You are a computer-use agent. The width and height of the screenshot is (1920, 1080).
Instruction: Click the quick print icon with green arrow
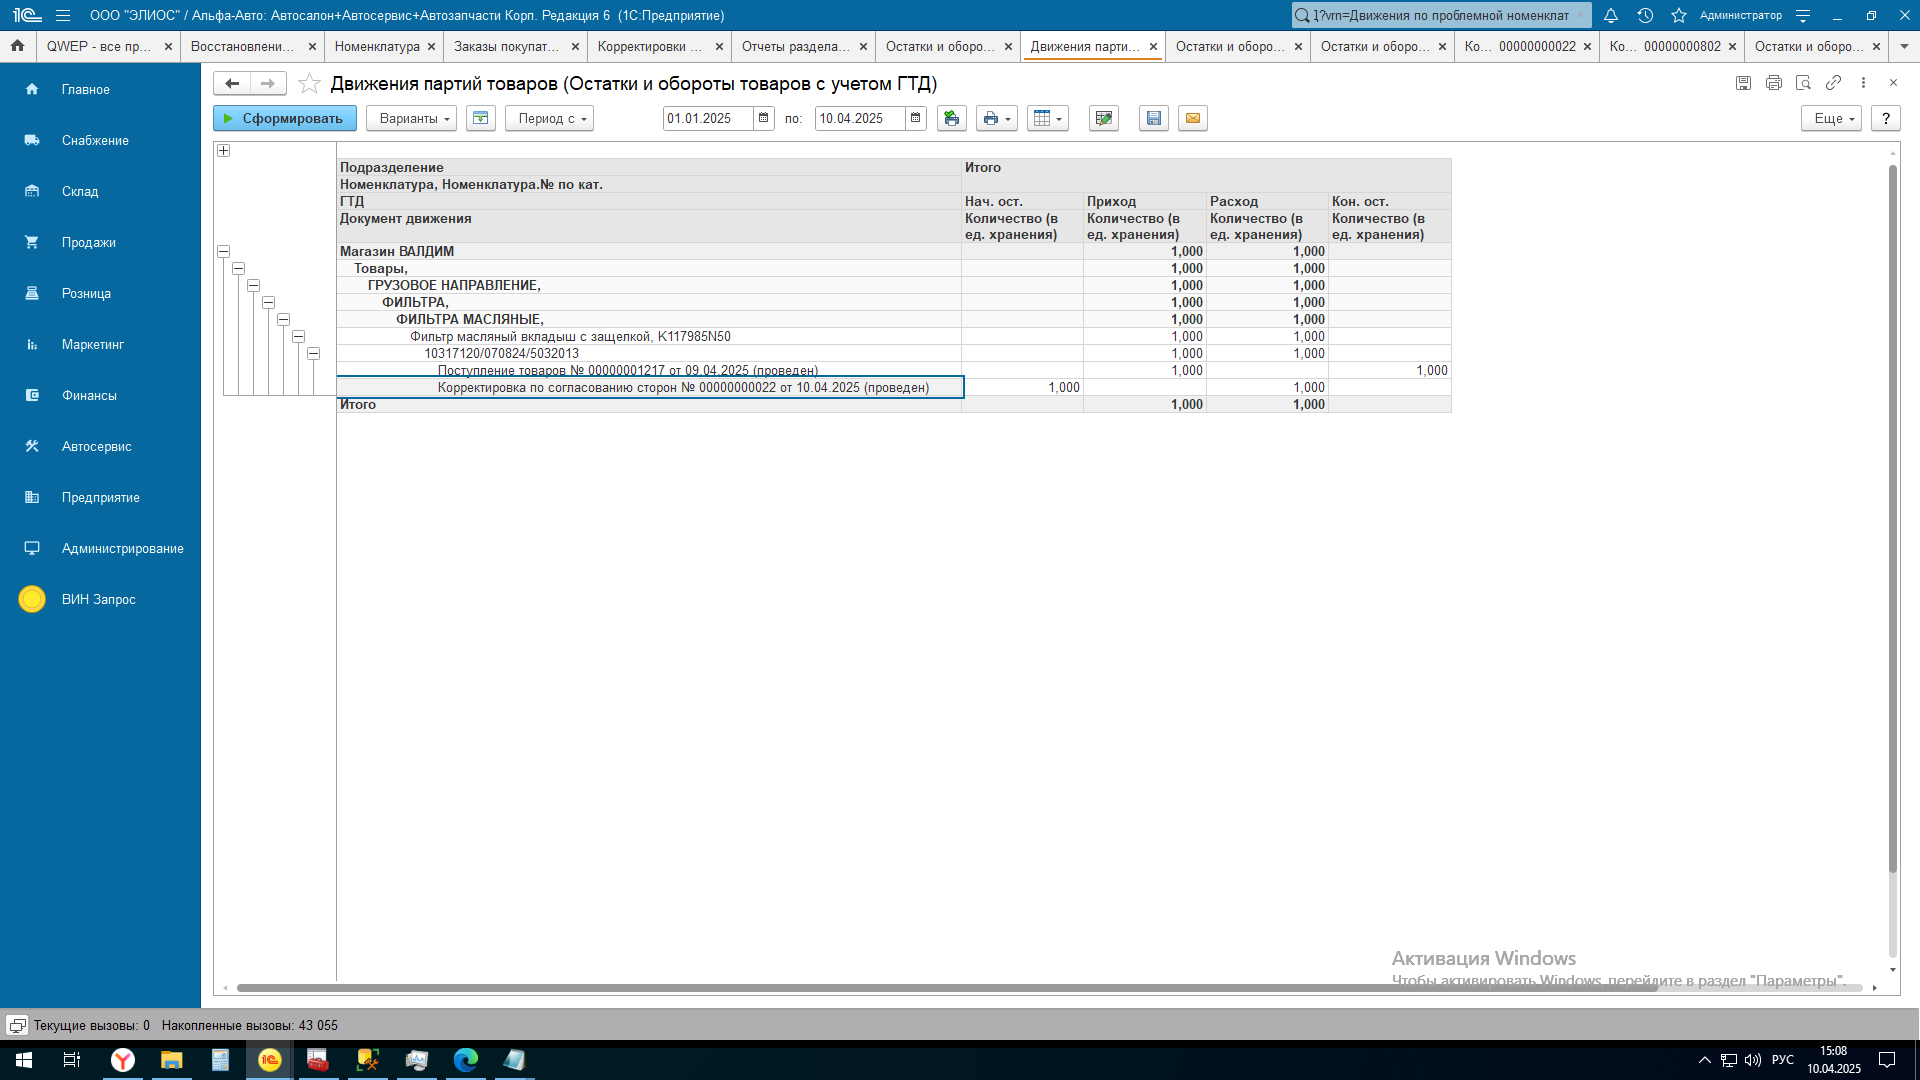coord(951,118)
